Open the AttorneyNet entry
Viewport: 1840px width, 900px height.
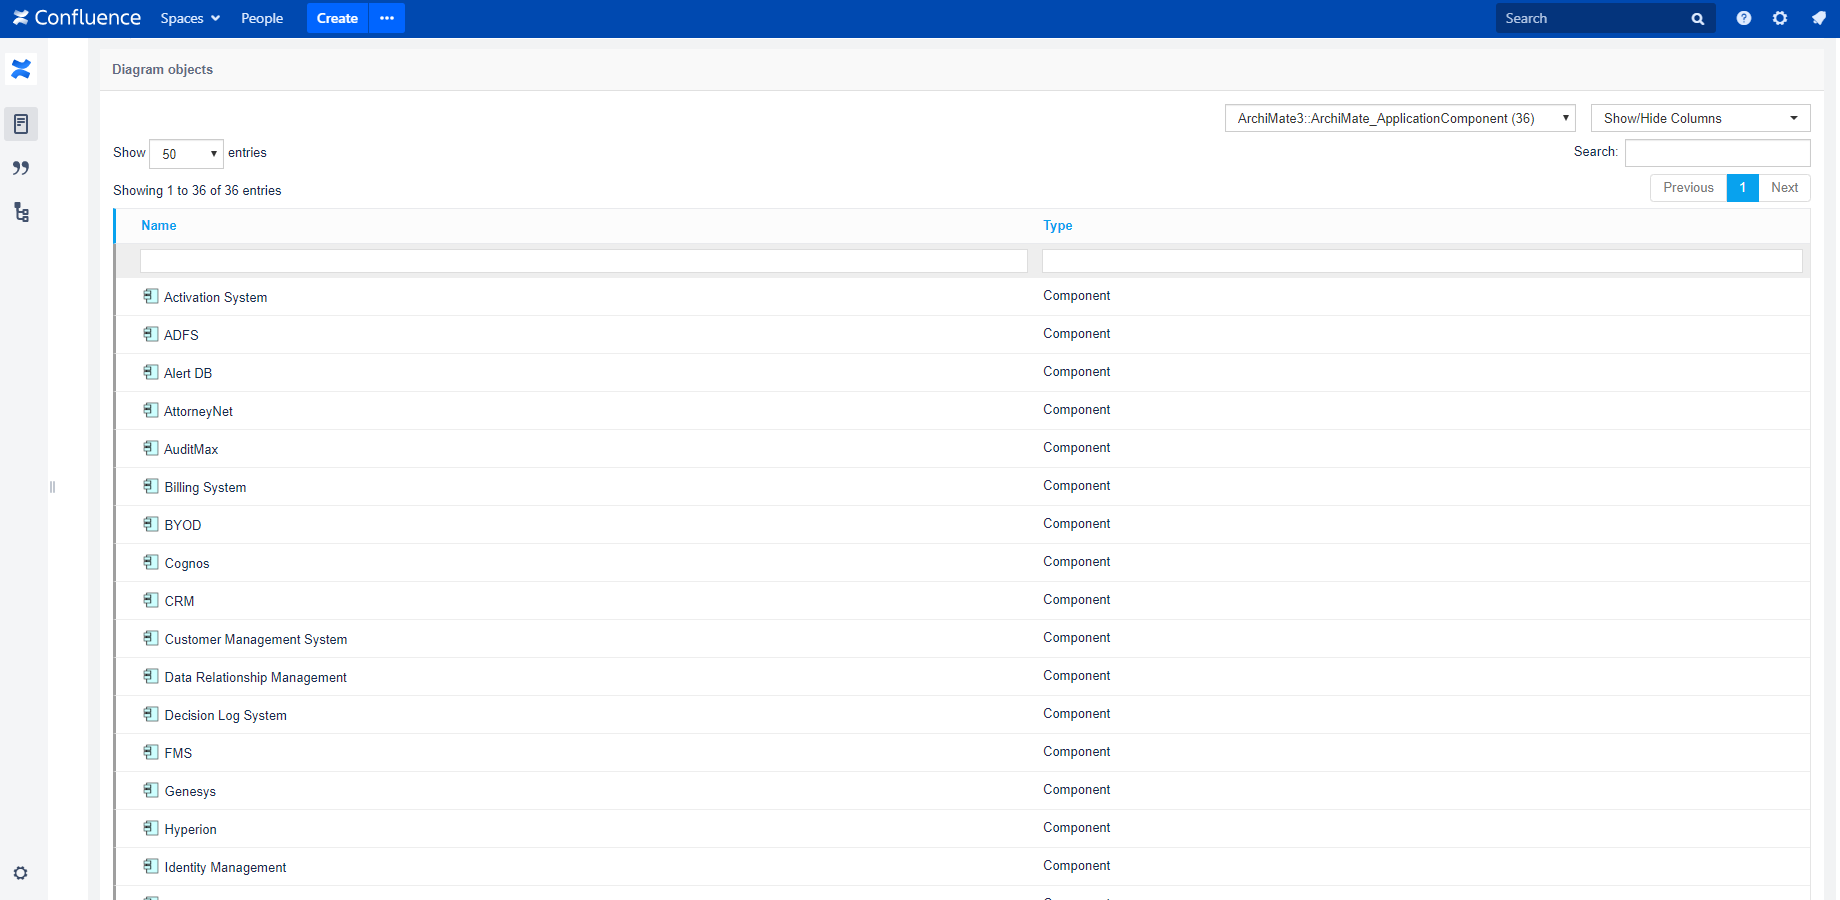coord(198,412)
